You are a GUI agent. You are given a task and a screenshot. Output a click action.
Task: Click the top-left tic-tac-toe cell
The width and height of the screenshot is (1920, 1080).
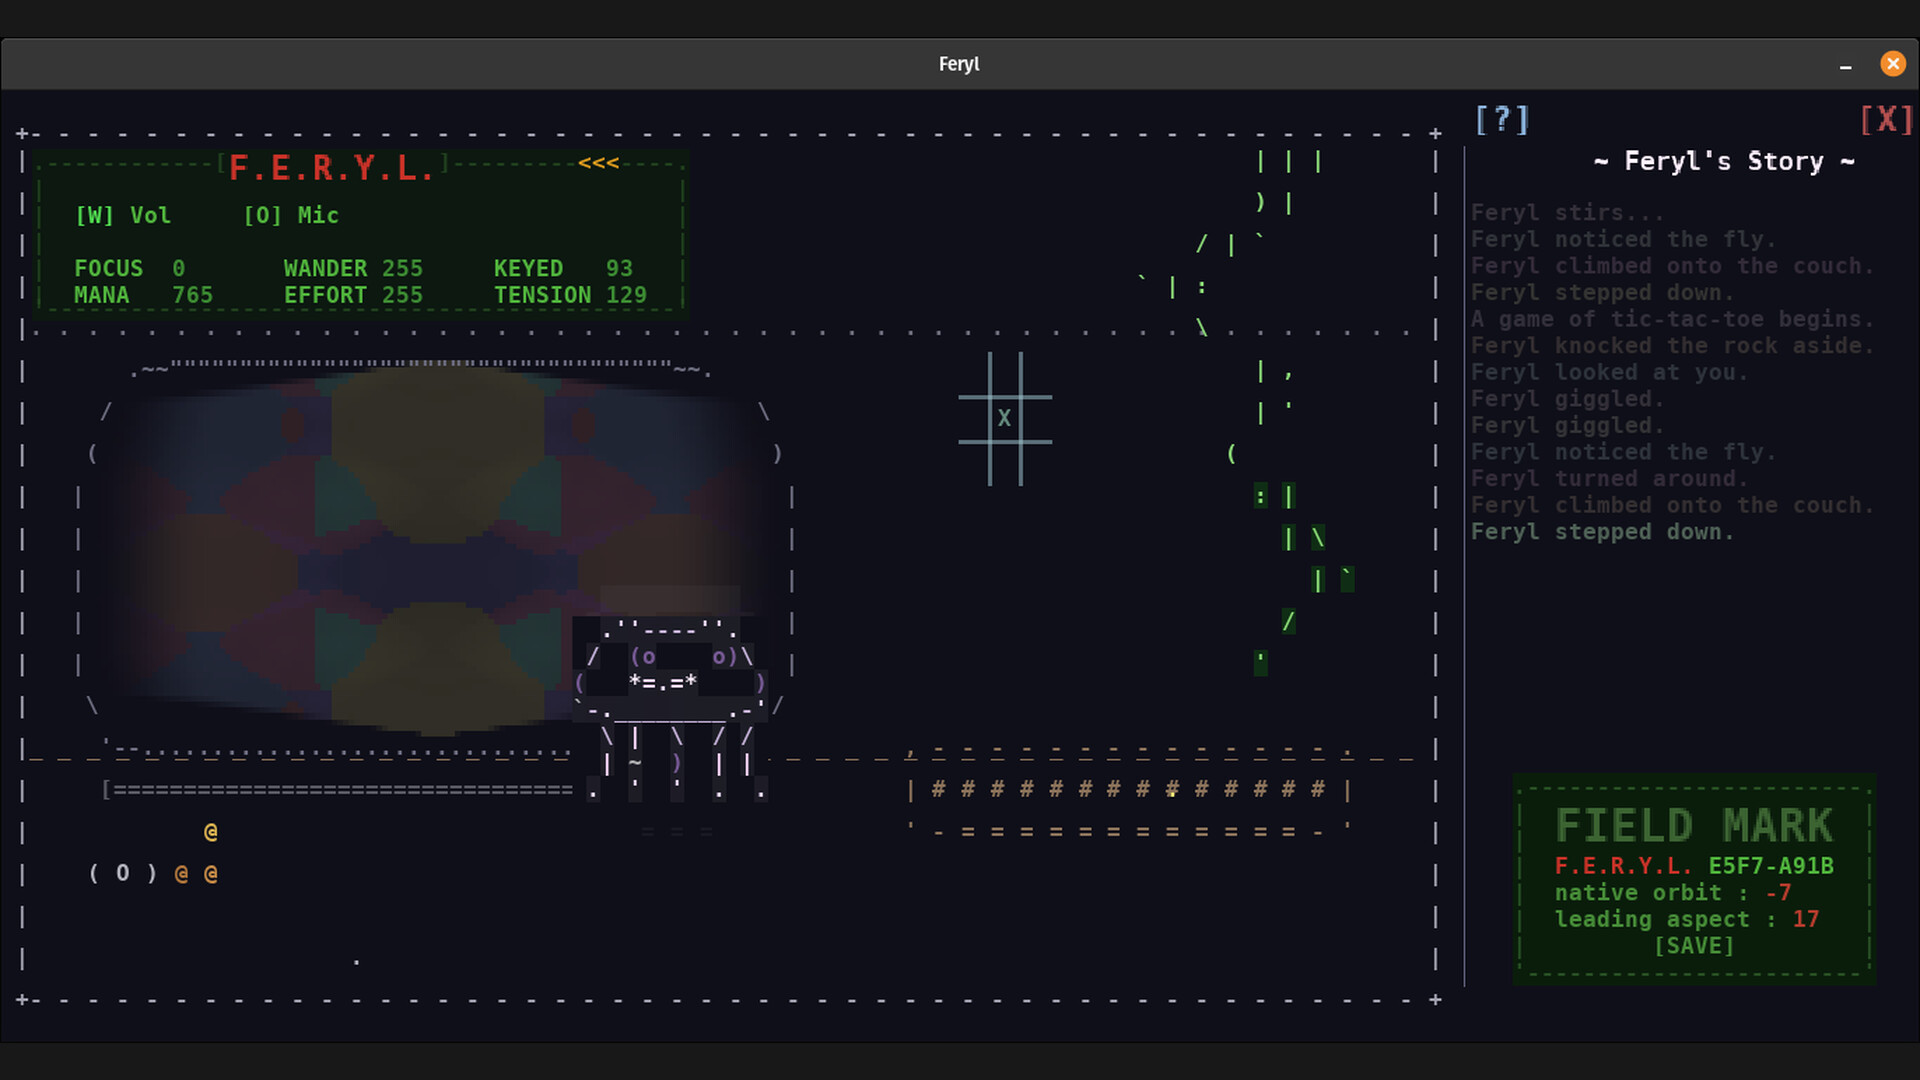(x=973, y=375)
